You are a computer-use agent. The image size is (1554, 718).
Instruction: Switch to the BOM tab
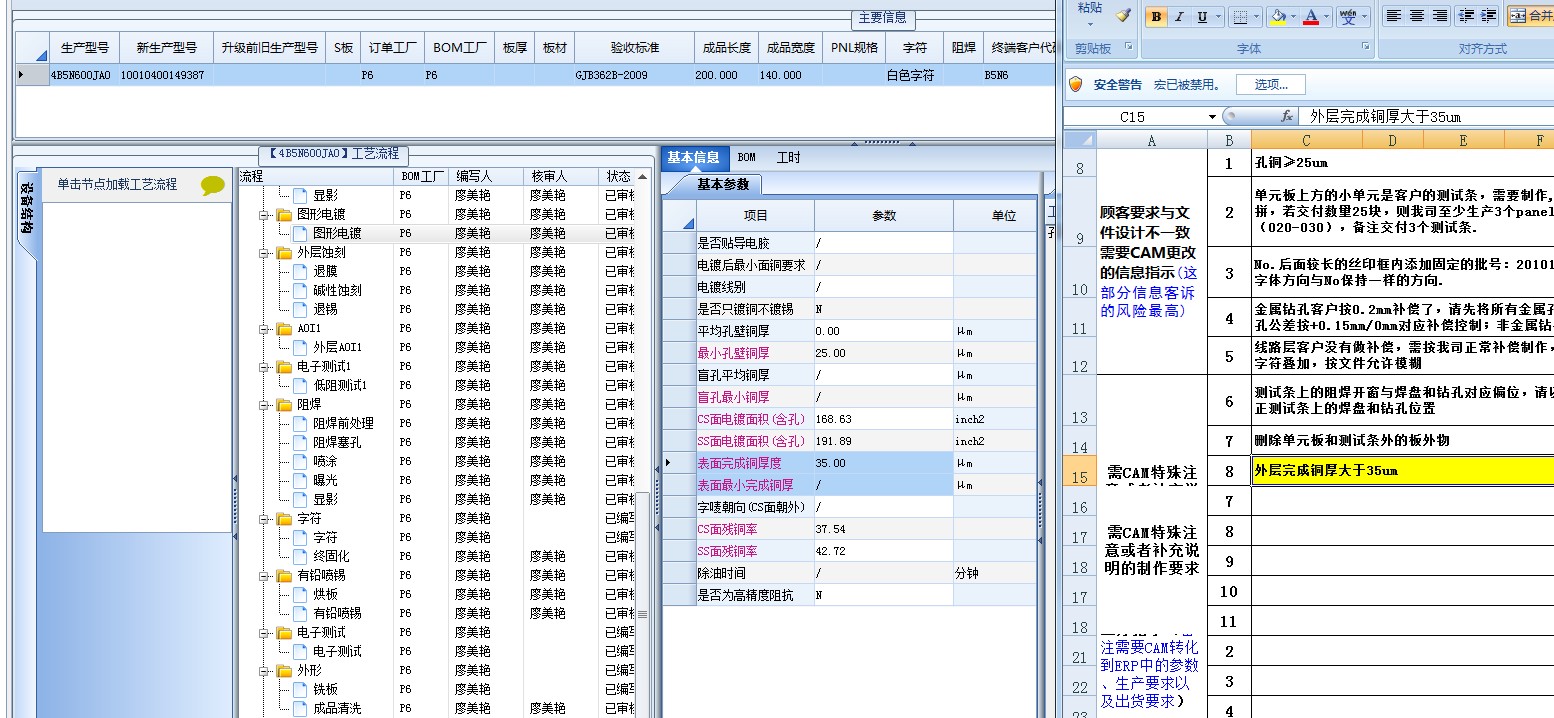click(x=747, y=157)
